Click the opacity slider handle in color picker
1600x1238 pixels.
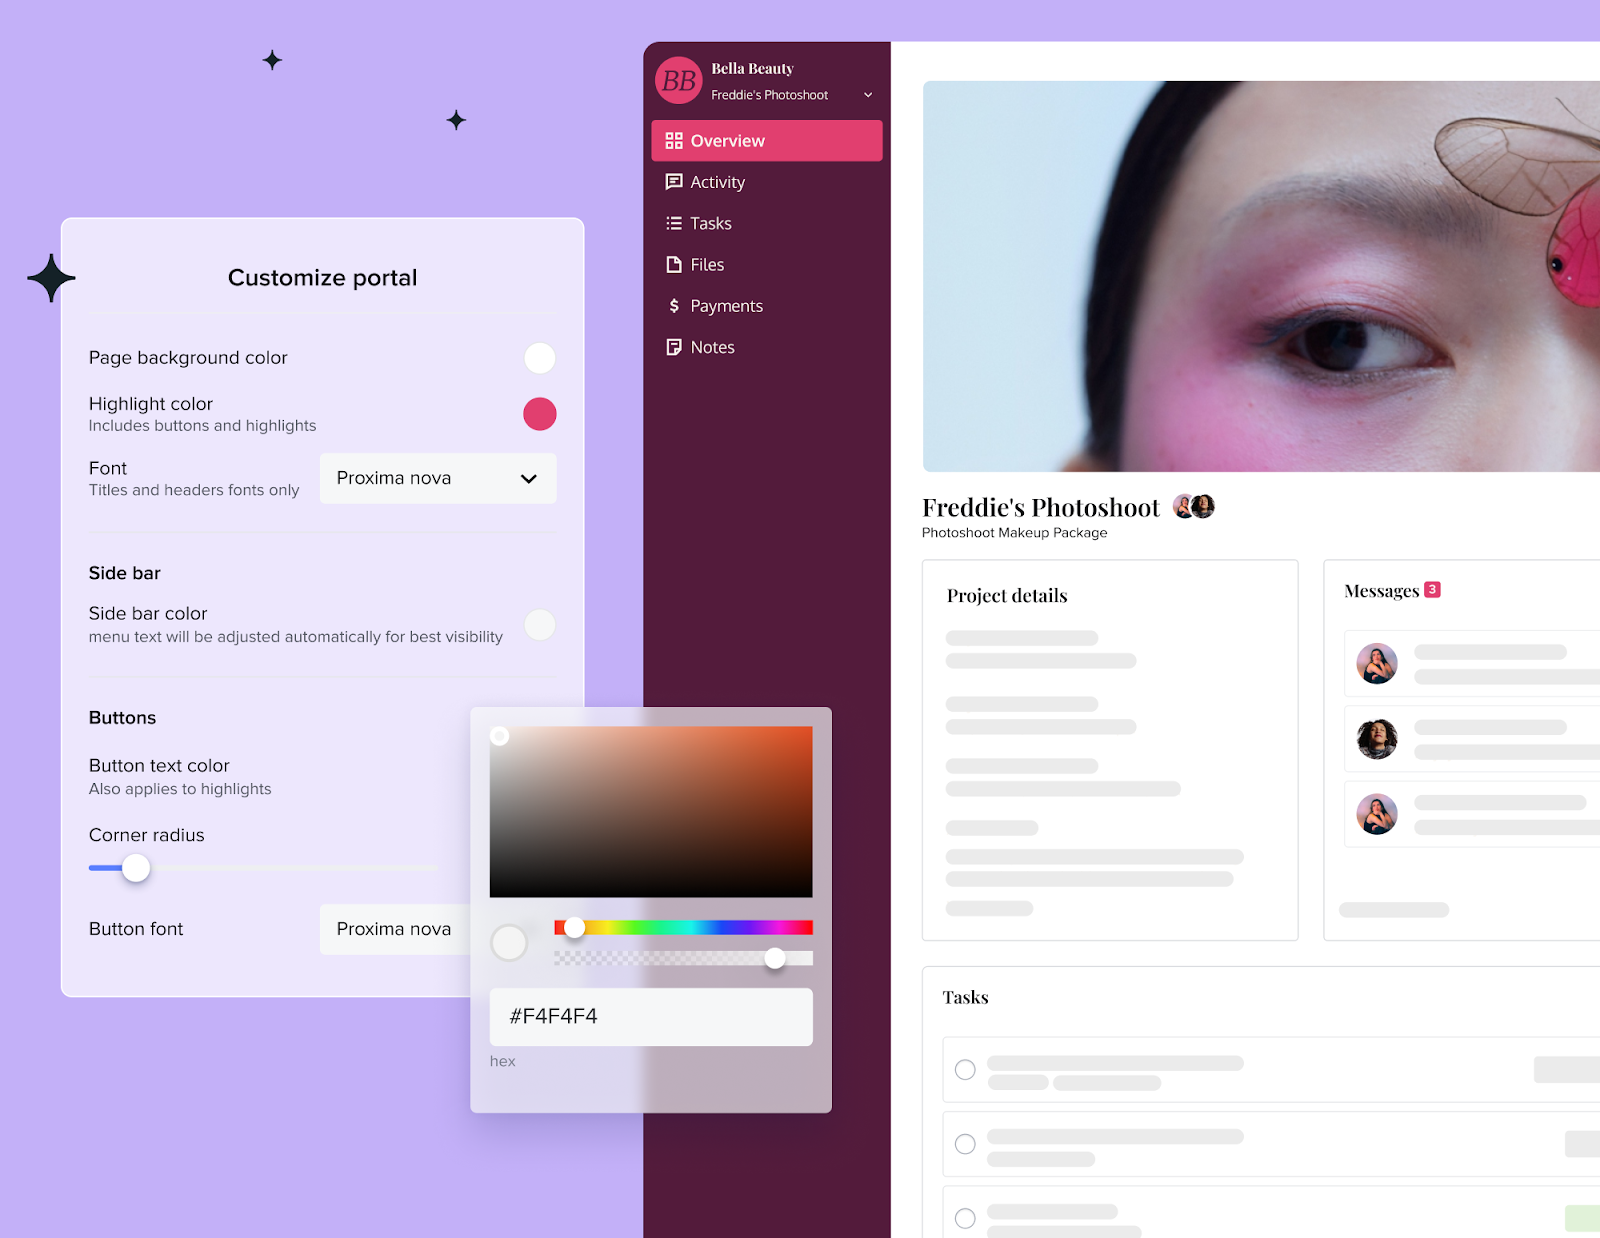tap(775, 958)
